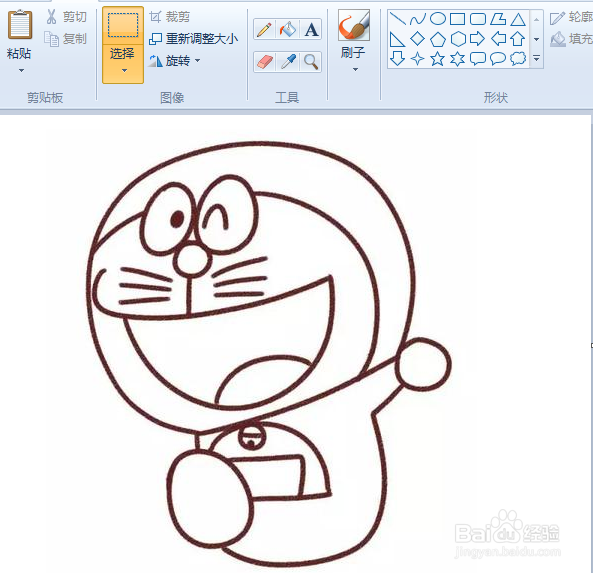Open Resize (重新调整大小) dialog
593x573 pixels.
[x=193, y=39]
